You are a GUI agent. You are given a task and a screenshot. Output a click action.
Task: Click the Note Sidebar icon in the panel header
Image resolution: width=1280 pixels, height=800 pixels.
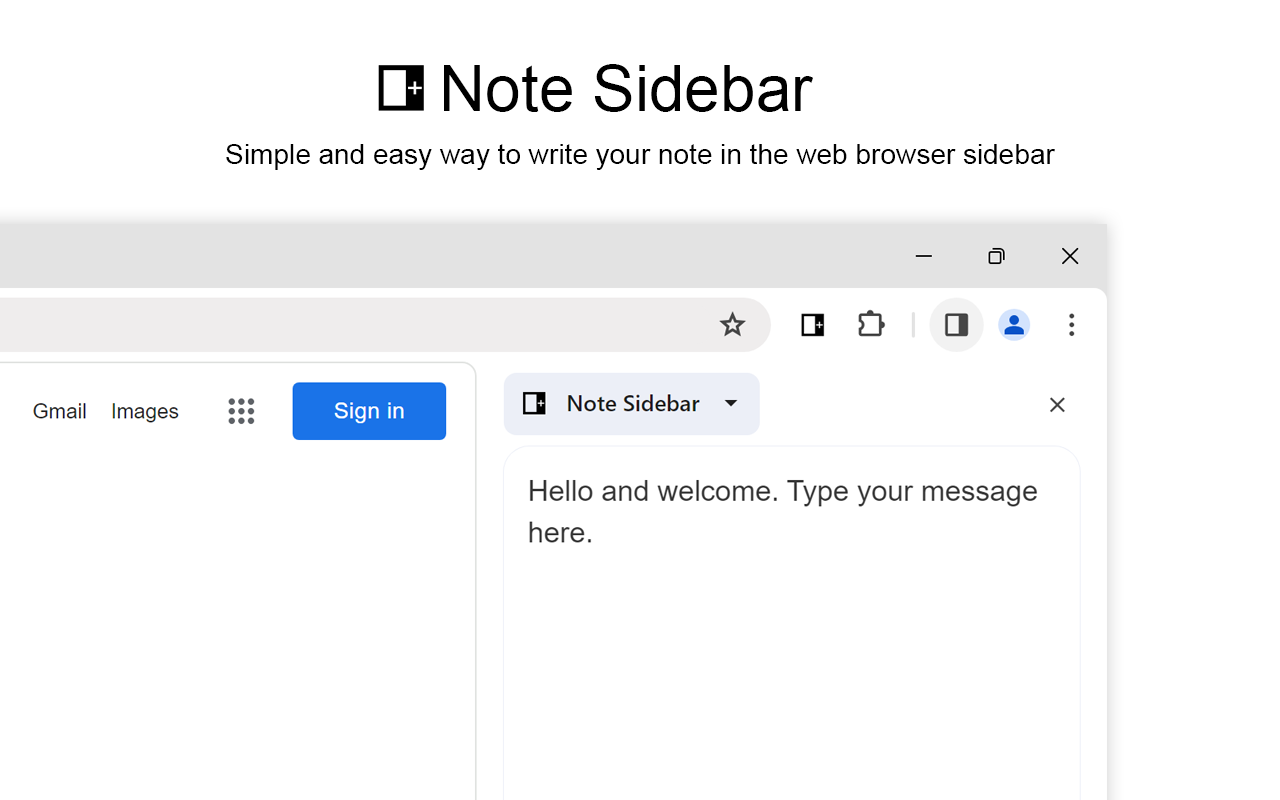coord(533,403)
